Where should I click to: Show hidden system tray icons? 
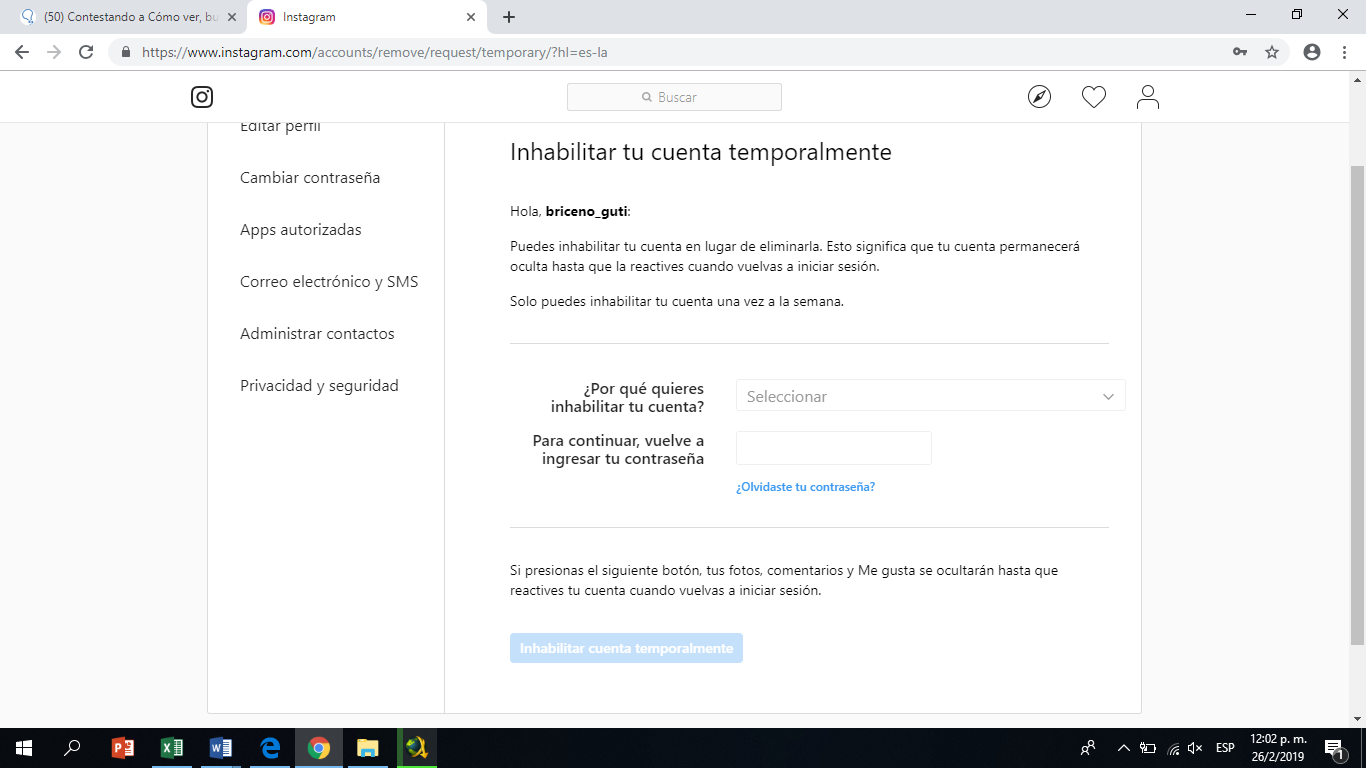click(1124, 748)
